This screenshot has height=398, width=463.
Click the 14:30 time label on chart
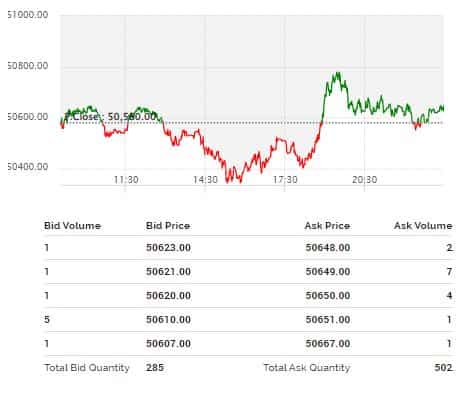(x=205, y=180)
